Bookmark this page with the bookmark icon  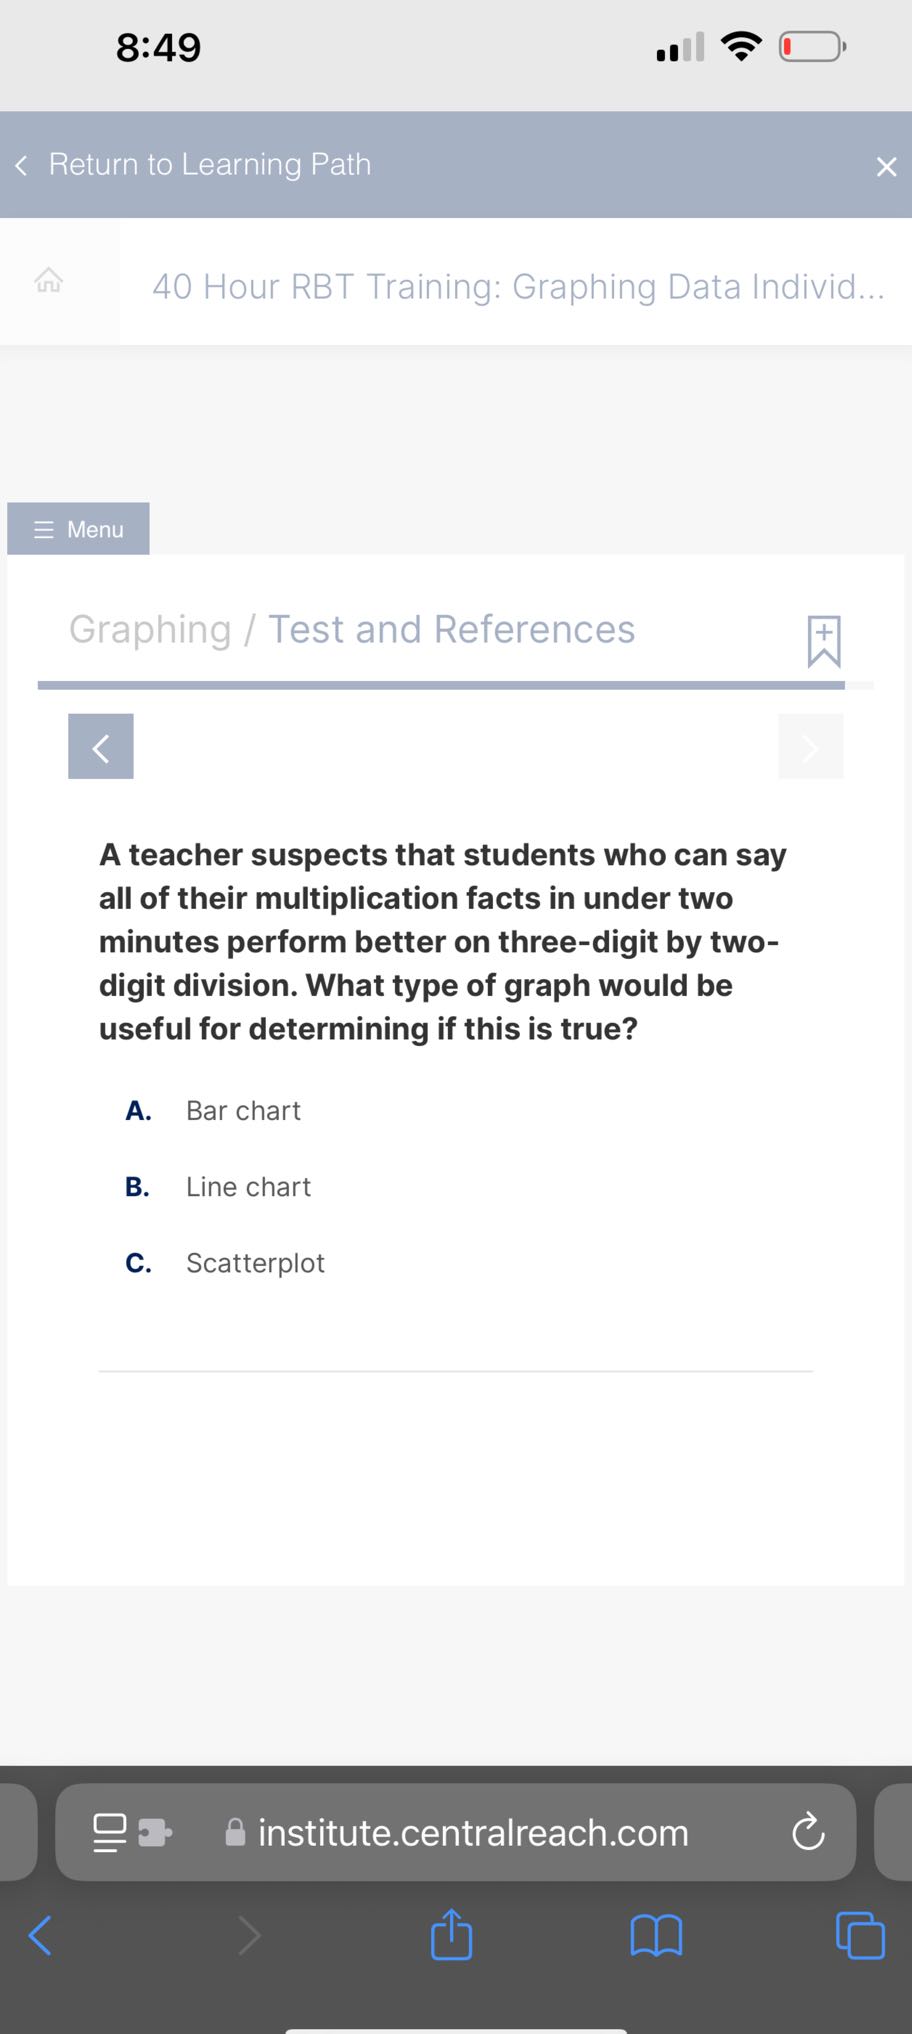click(x=824, y=641)
